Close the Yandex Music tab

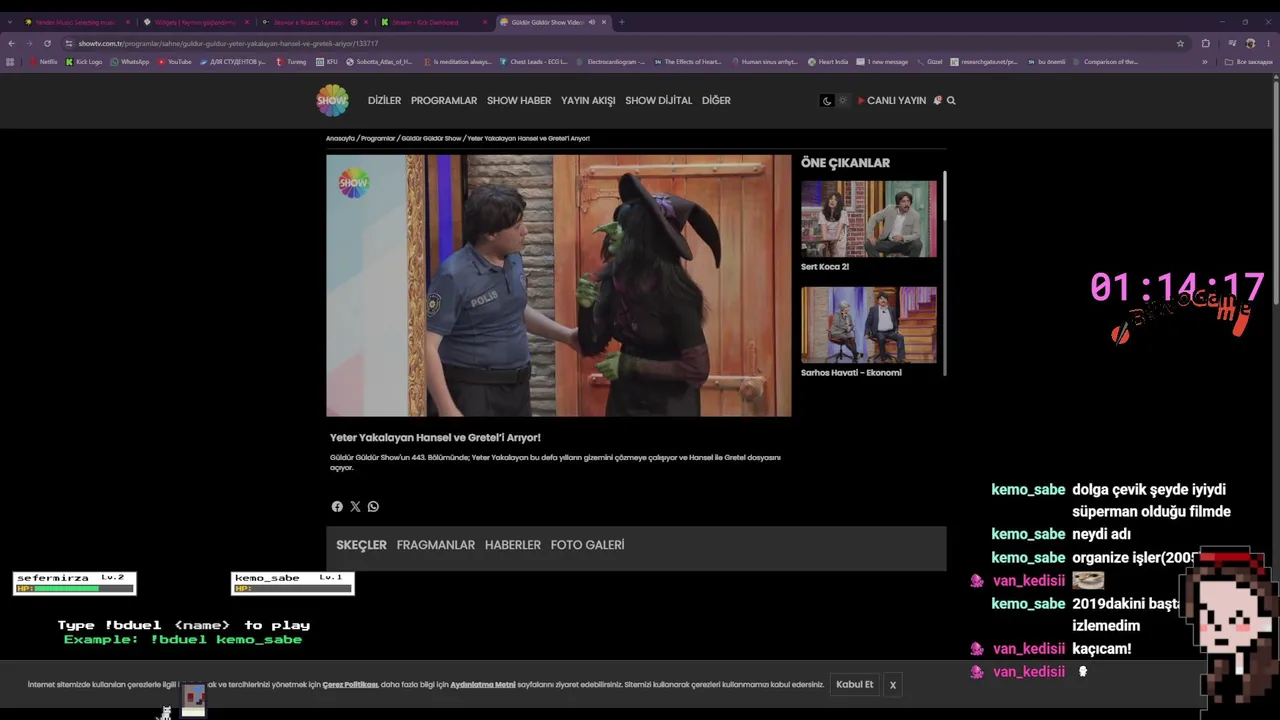[x=128, y=22]
